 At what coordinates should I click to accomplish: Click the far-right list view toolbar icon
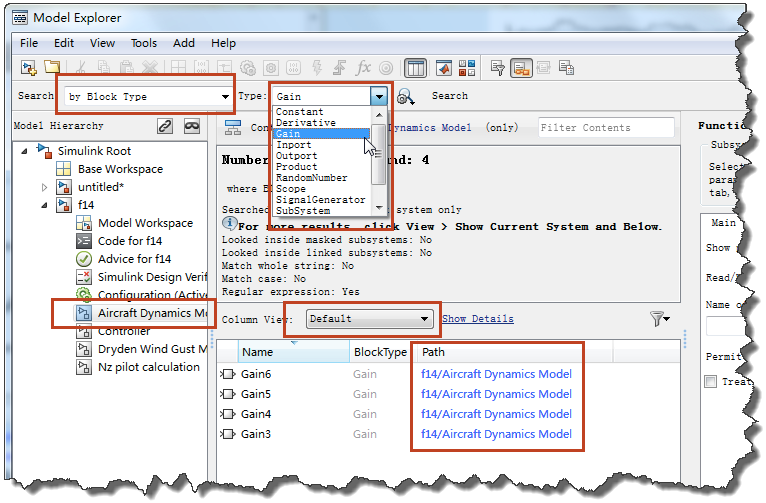[567, 68]
